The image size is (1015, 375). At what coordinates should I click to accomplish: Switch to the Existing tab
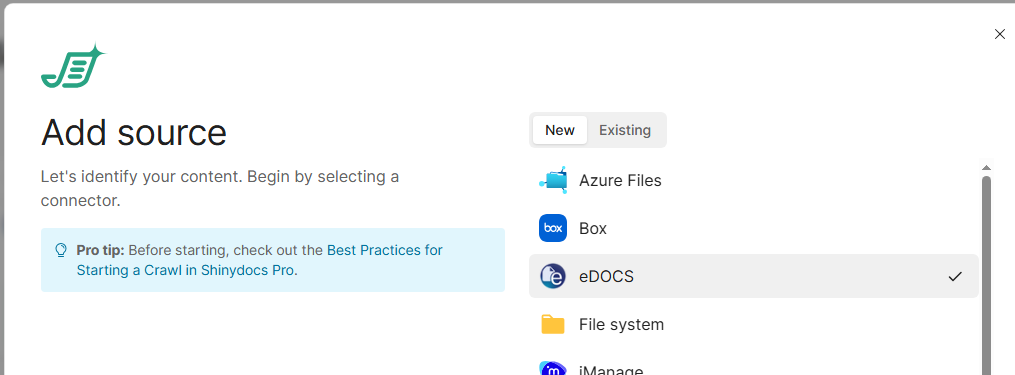pos(625,130)
